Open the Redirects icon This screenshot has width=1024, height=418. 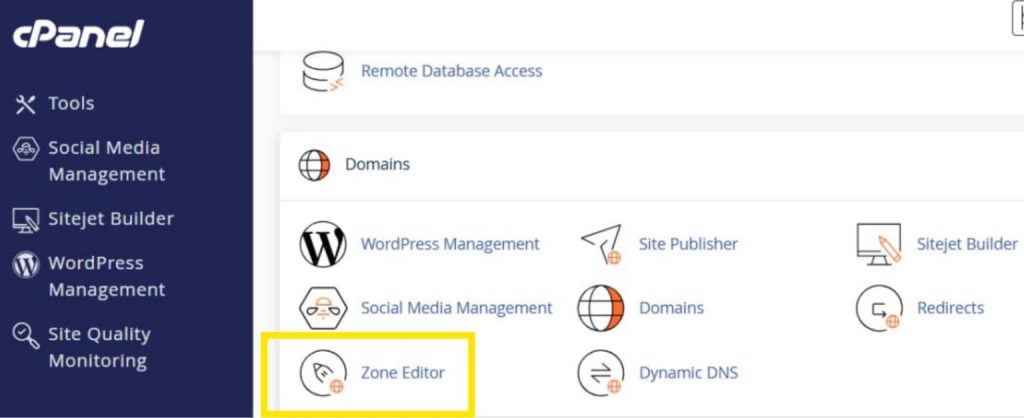879,308
